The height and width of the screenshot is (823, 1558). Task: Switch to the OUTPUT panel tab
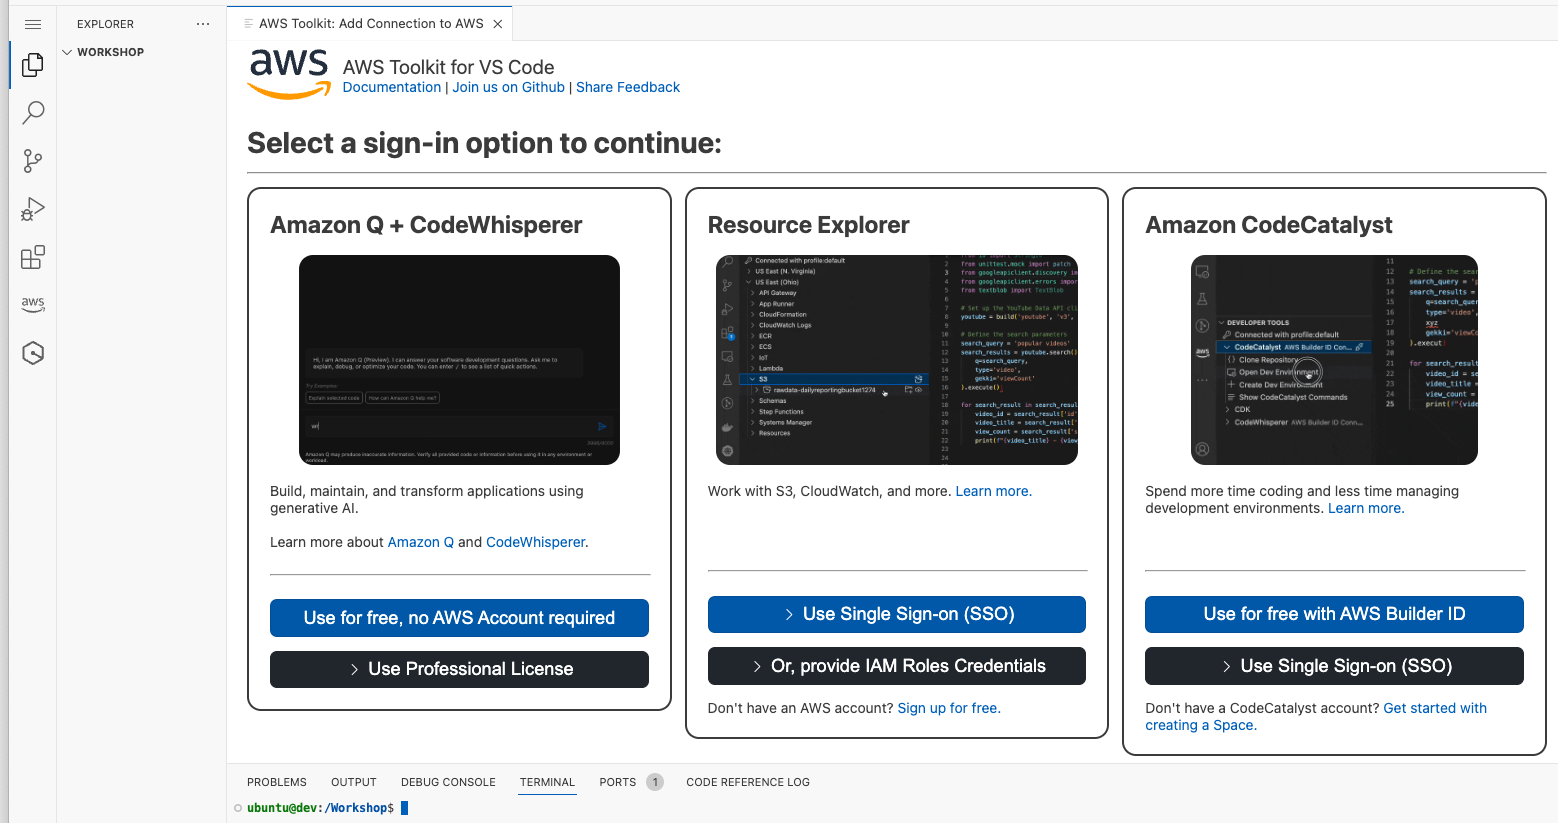(x=354, y=782)
